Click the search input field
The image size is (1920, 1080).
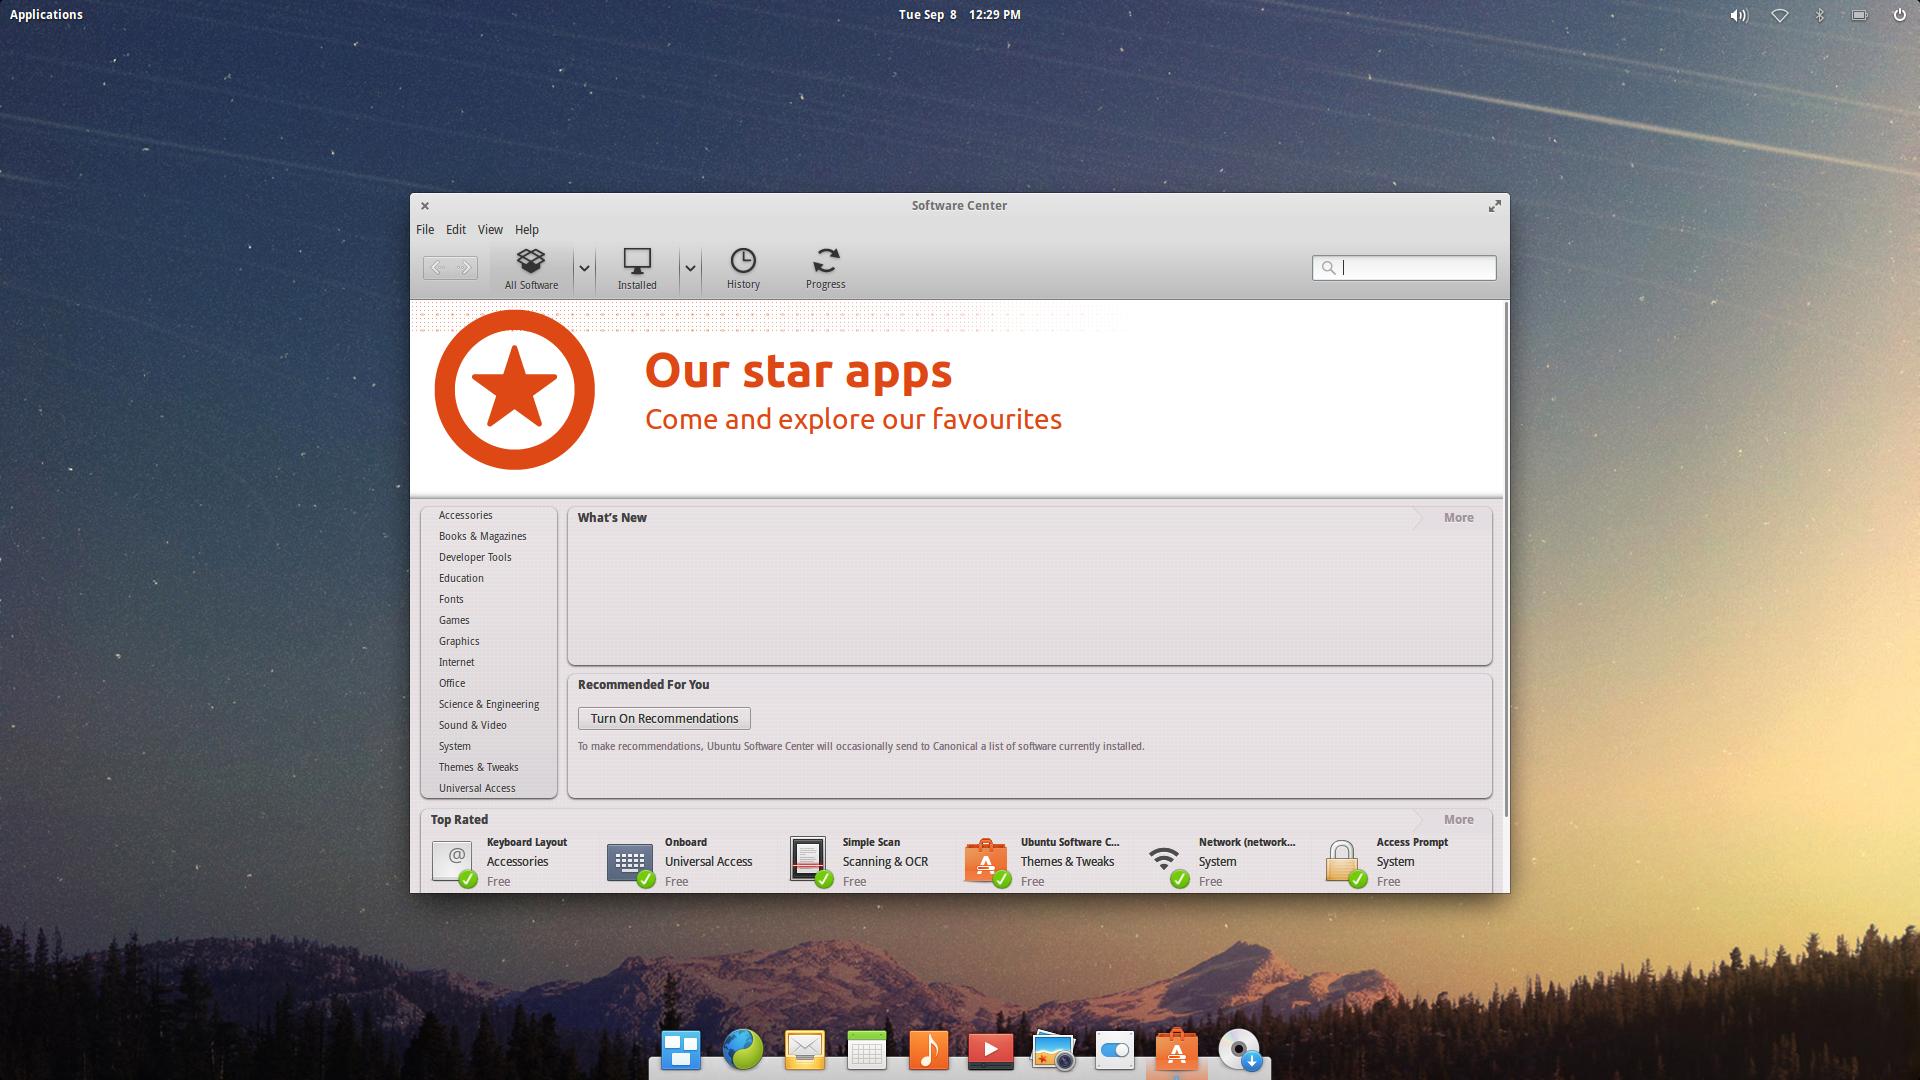coord(1404,267)
